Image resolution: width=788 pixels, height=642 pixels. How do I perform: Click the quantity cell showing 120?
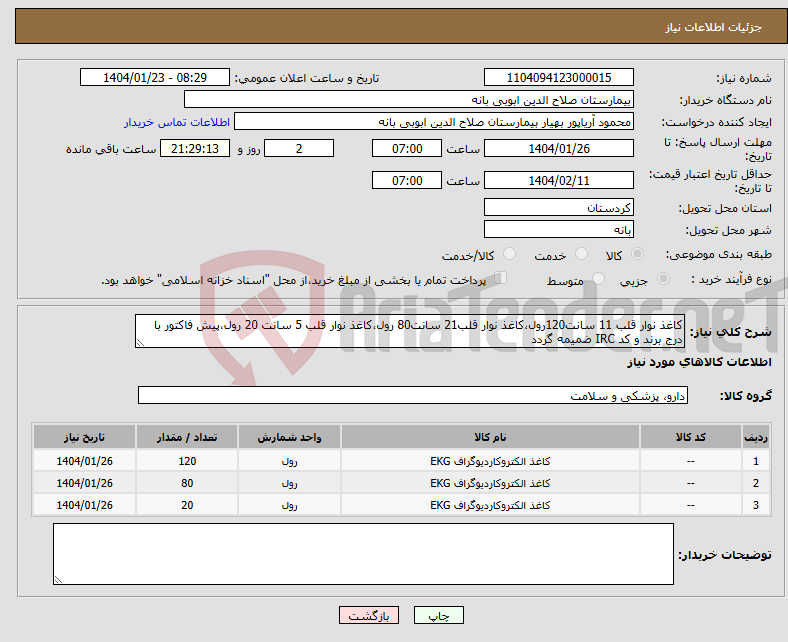tap(187, 461)
